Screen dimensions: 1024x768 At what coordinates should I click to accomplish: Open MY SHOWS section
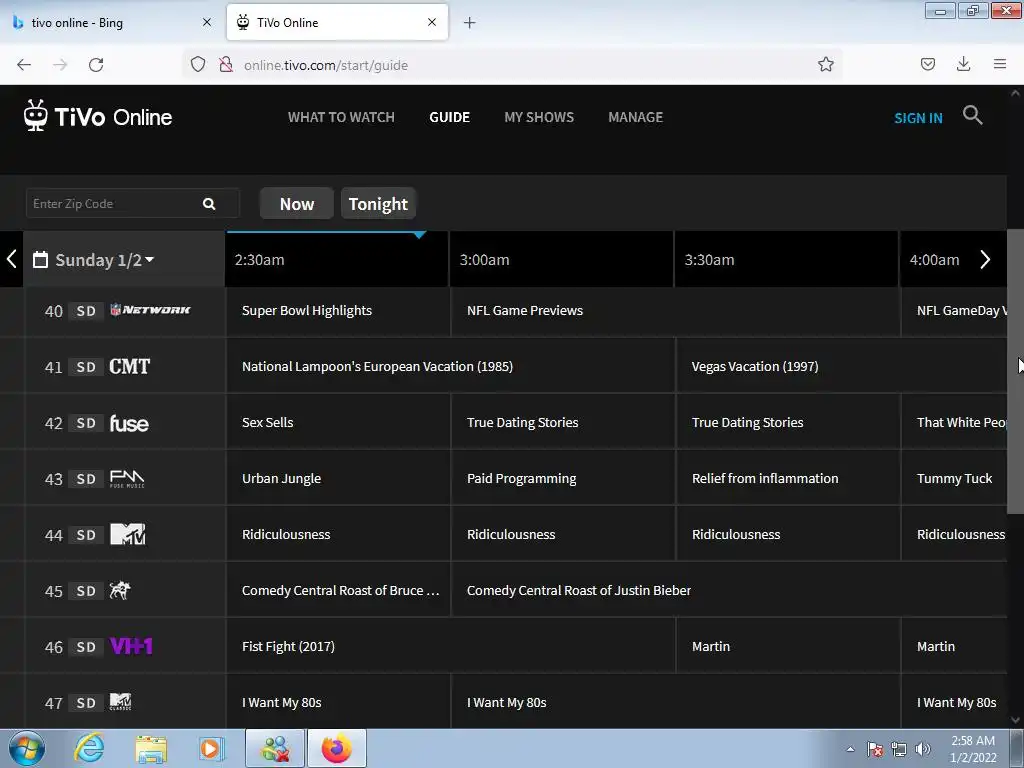point(539,118)
